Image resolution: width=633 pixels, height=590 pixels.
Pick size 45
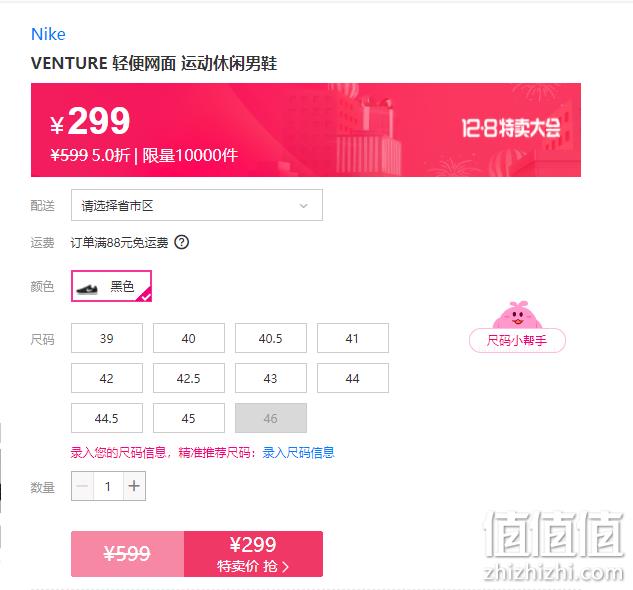[189, 418]
